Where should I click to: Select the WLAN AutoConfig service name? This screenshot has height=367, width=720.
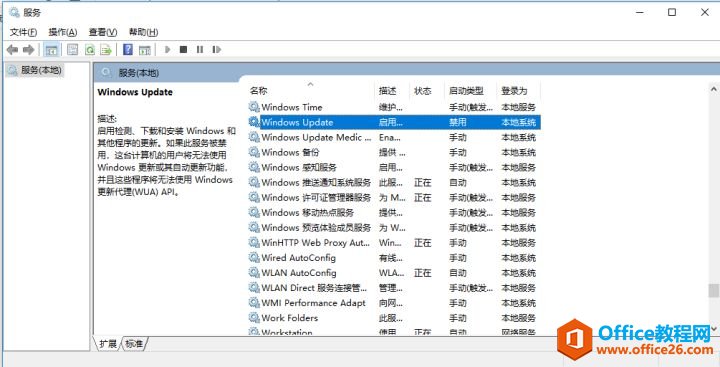298,273
